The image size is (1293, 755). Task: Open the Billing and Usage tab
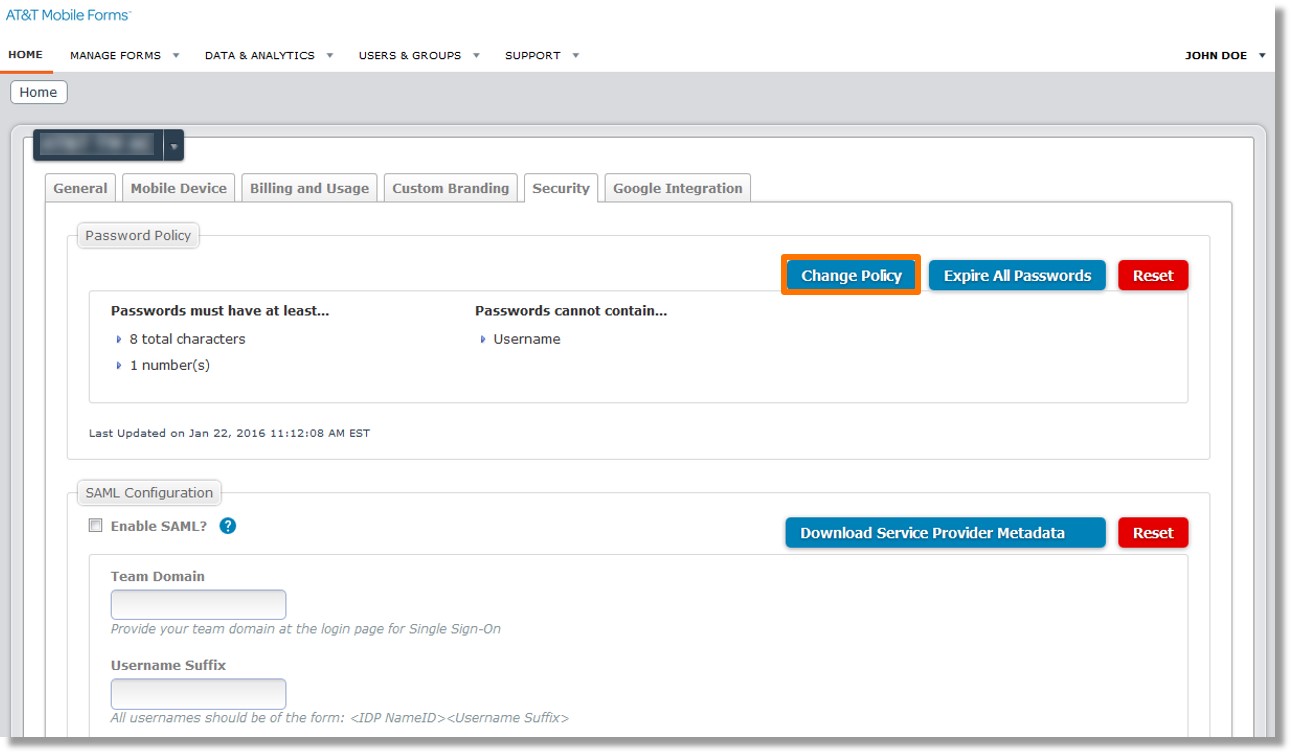[x=309, y=188]
